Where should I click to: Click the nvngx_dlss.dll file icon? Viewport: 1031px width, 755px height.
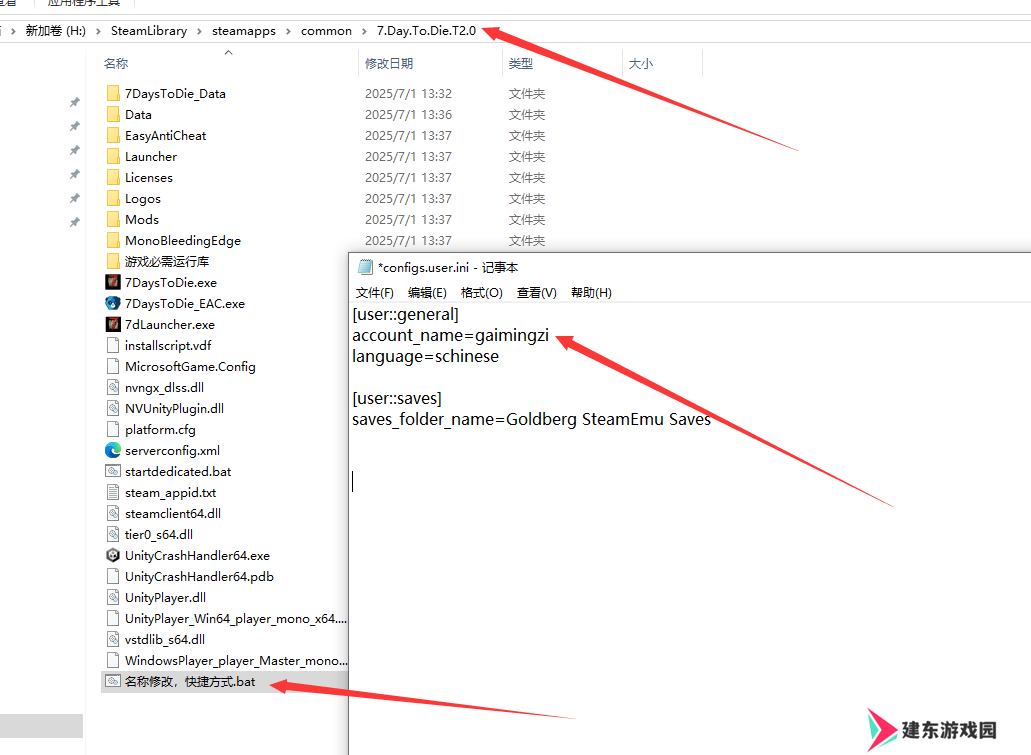(113, 387)
